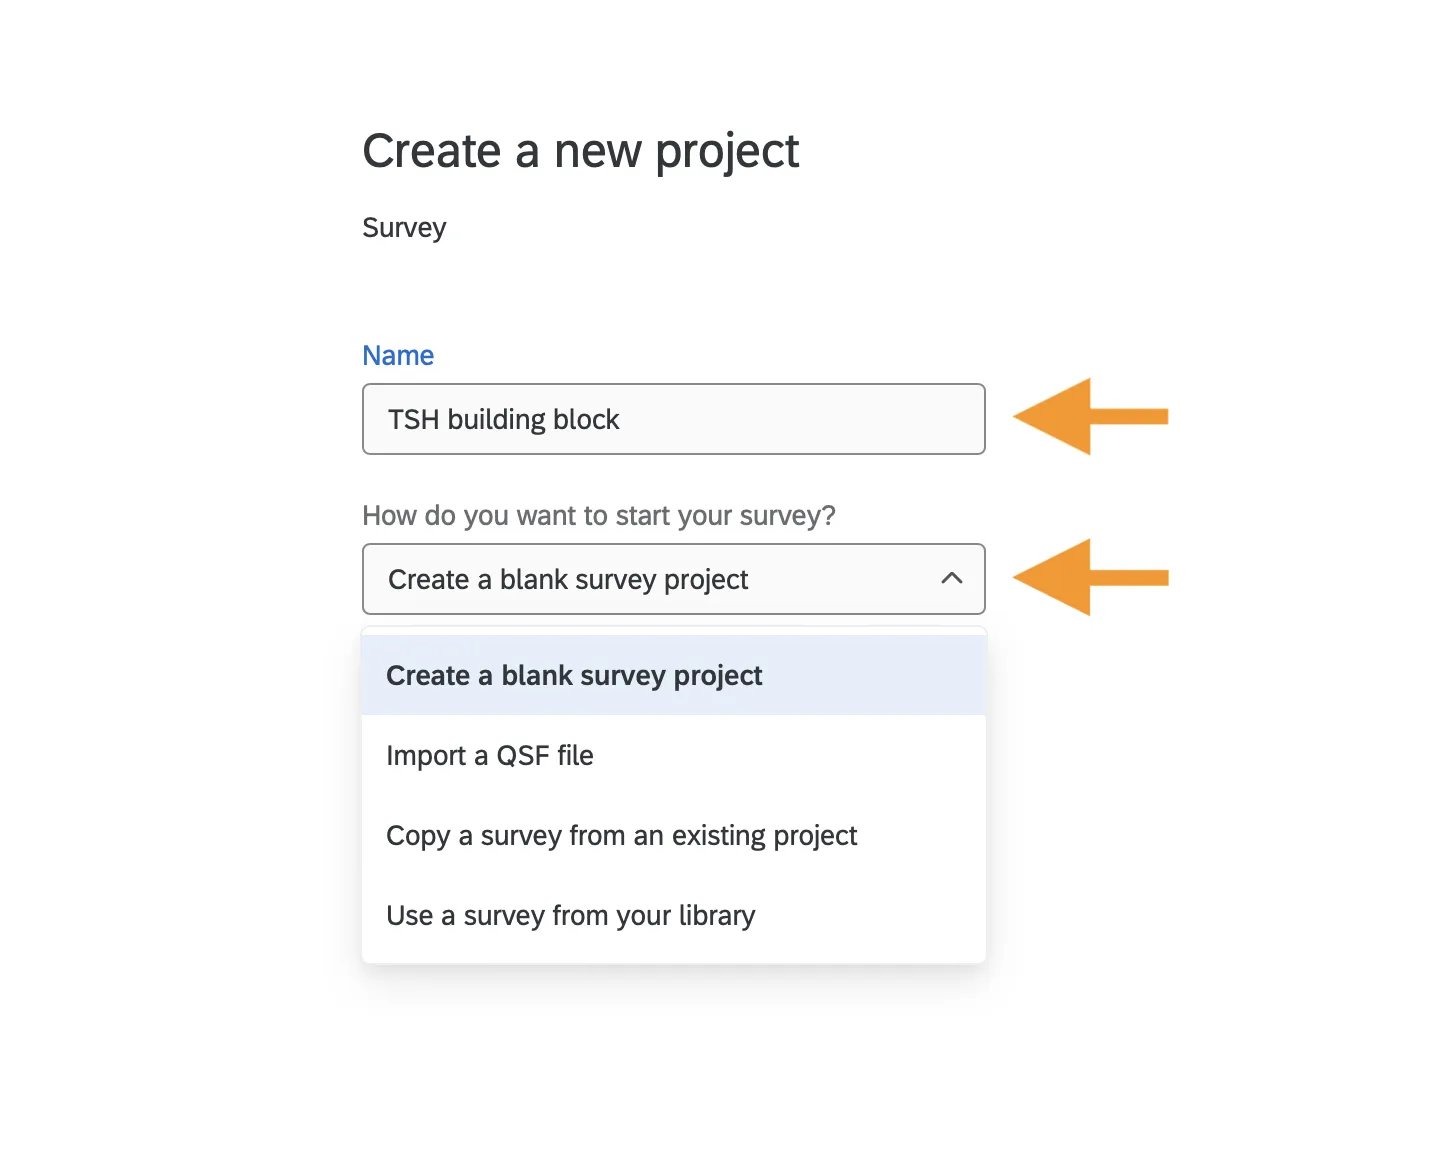Click the dropdown showing 'Create a blank survey project'
Screen dimensions: 1442x1152
coord(673,578)
